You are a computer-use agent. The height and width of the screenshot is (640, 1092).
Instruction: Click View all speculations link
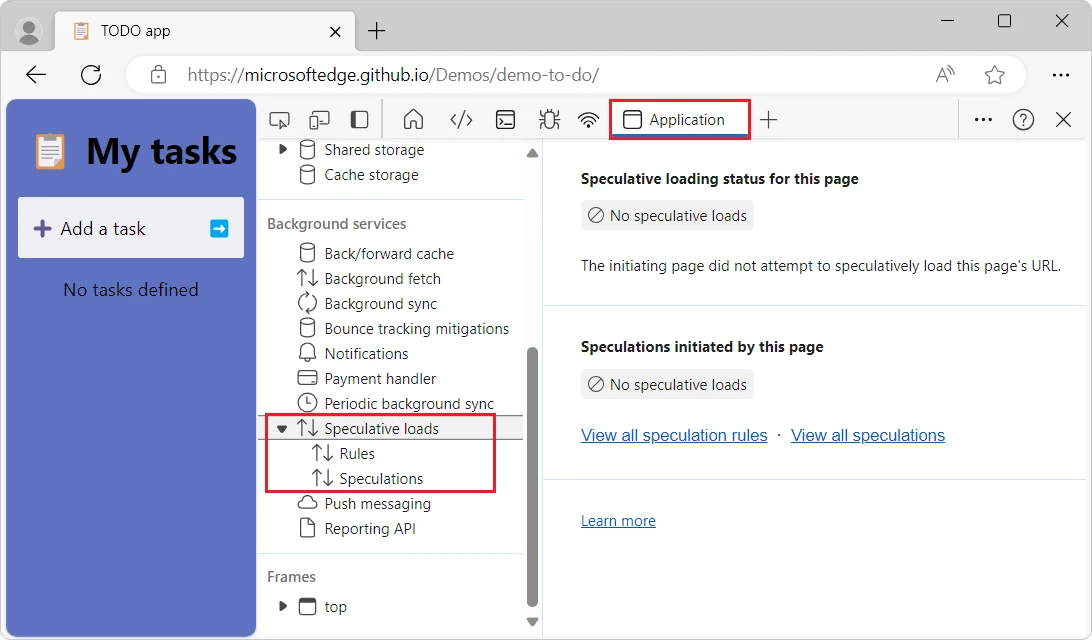coord(868,435)
